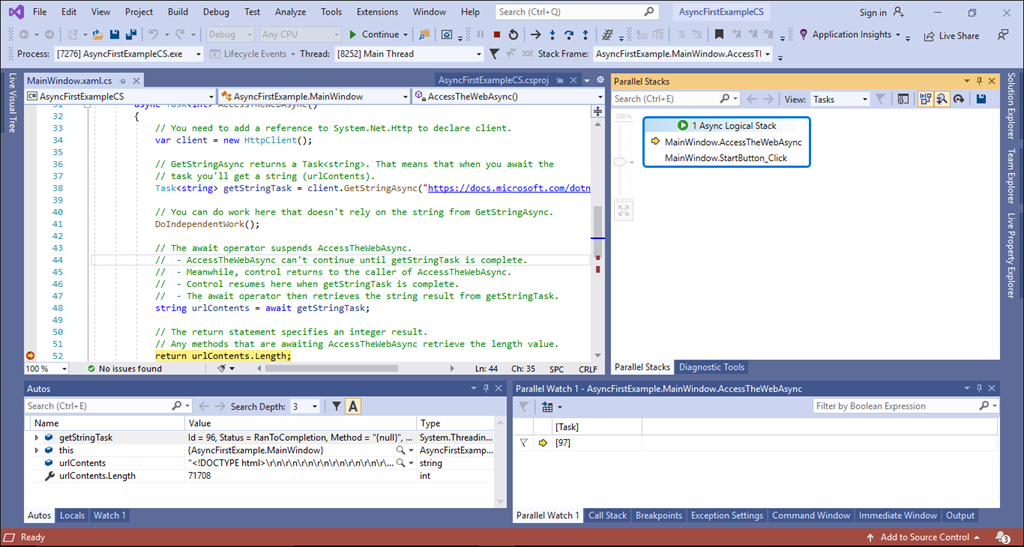The height and width of the screenshot is (547, 1024).
Task: Switch to the Call Stack tab
Action: click(x=607, y=516)
